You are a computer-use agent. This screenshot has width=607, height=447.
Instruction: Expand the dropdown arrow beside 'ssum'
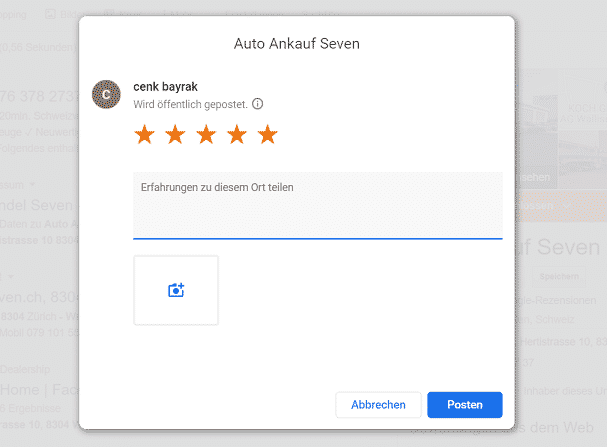pos(32,185)
